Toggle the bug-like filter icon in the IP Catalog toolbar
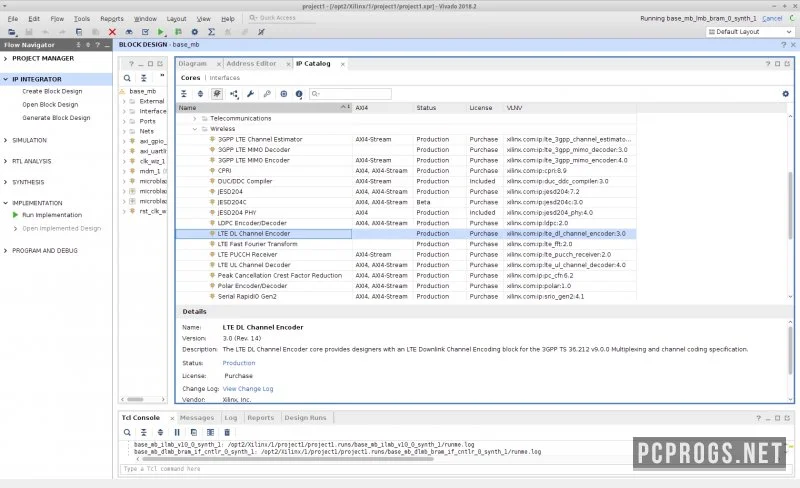The width and height of the screenshot is (800, 488). [217, 94]
